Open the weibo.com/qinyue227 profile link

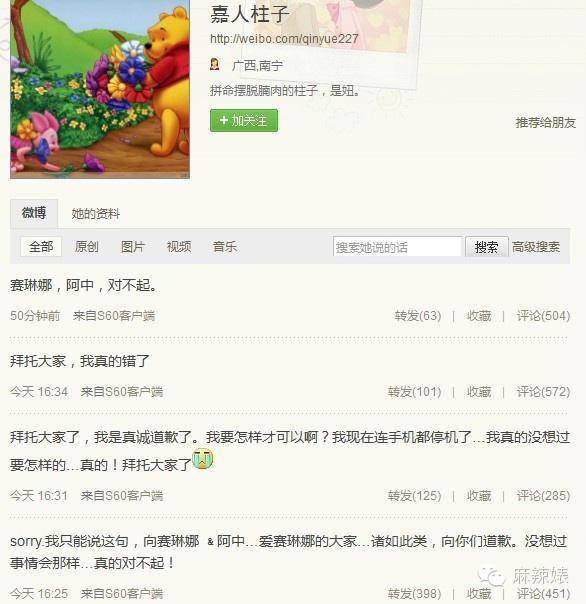284,39
